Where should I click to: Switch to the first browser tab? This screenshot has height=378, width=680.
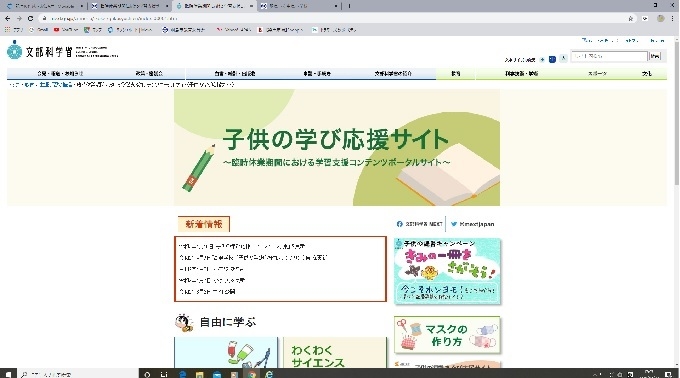tap(45, 6)
